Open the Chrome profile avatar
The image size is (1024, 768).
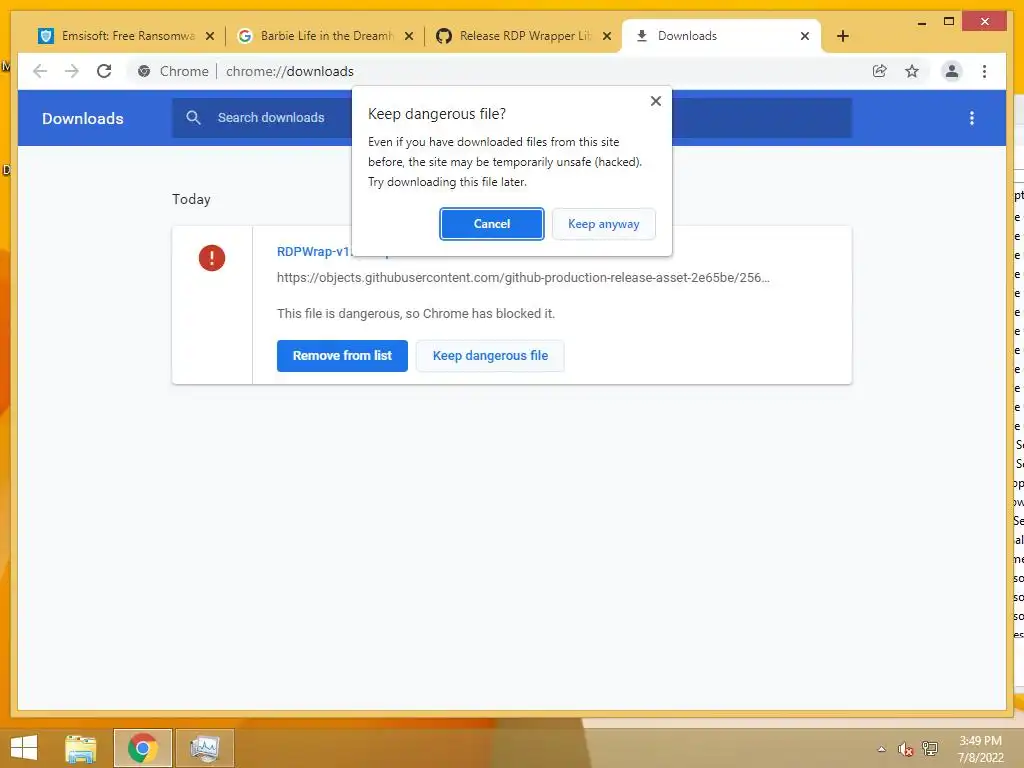[x=952, y=71]
